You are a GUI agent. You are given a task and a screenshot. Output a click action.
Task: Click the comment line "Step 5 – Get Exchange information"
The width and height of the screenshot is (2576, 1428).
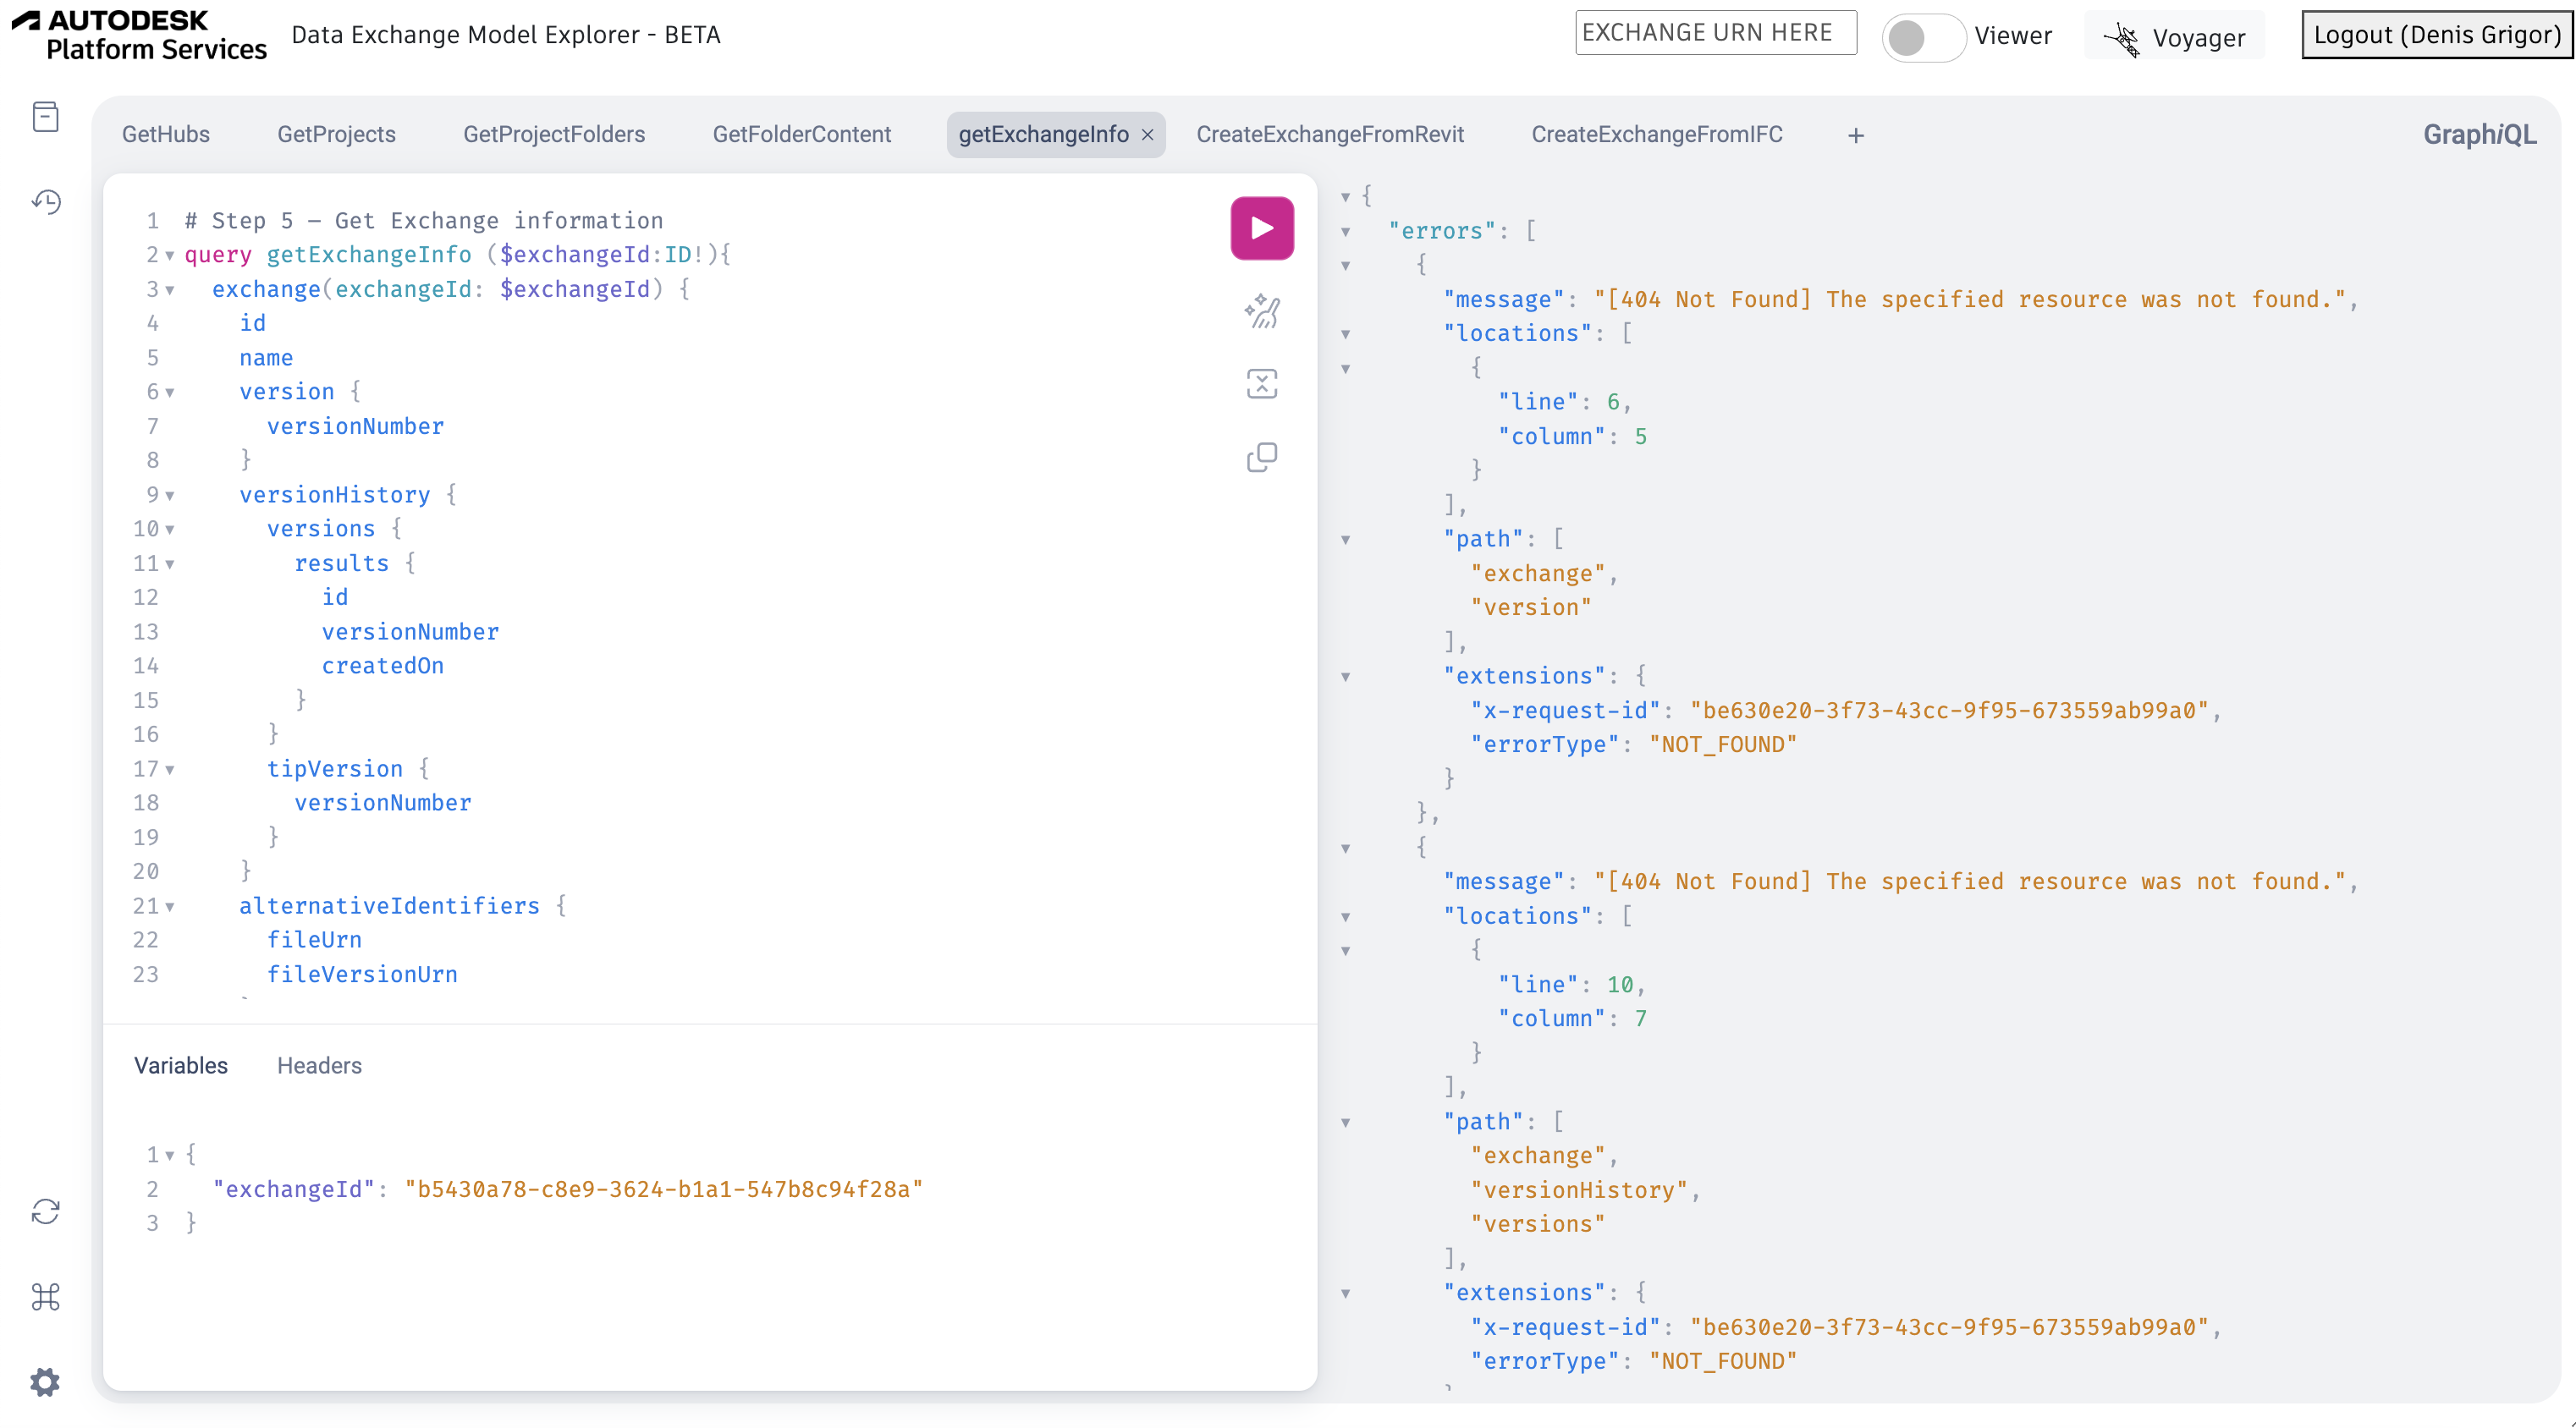[x=424, y=221]
